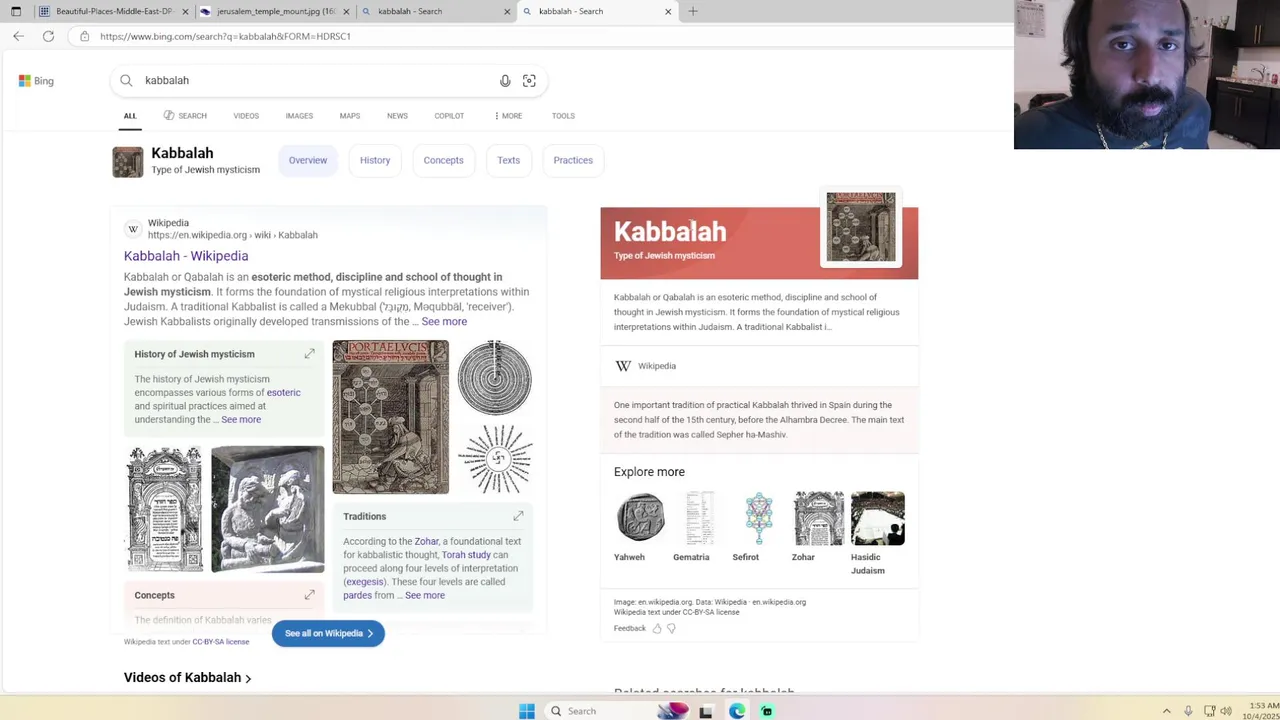
Task: Open Portae Lucis engraving image in result
Action: point(391,417)
